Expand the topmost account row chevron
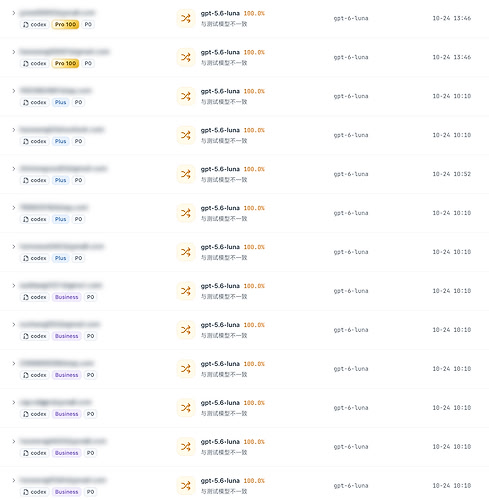Viewport: 489px width, 500px height. tap(14, 13)
